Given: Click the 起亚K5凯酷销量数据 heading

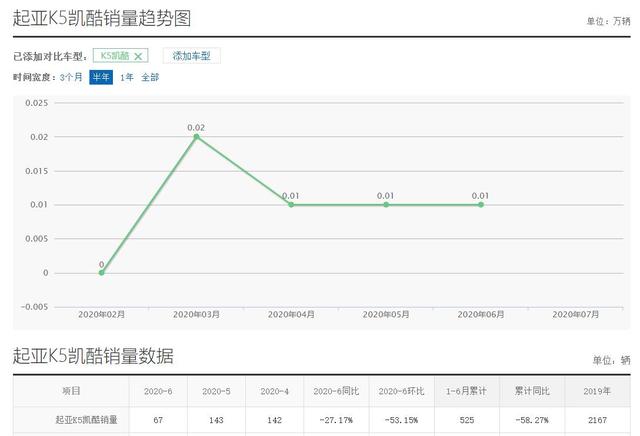Looking at the screenshot, I should coord(93,356).
